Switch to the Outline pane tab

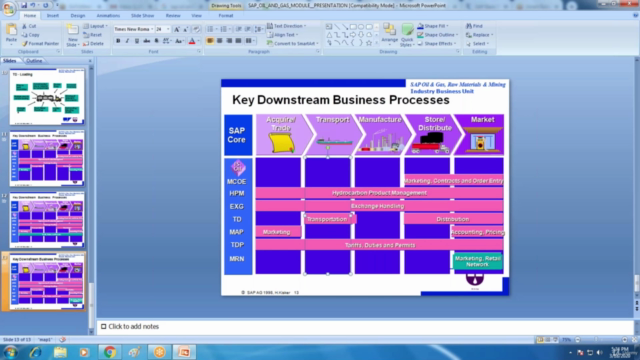(x=34, y=60)
